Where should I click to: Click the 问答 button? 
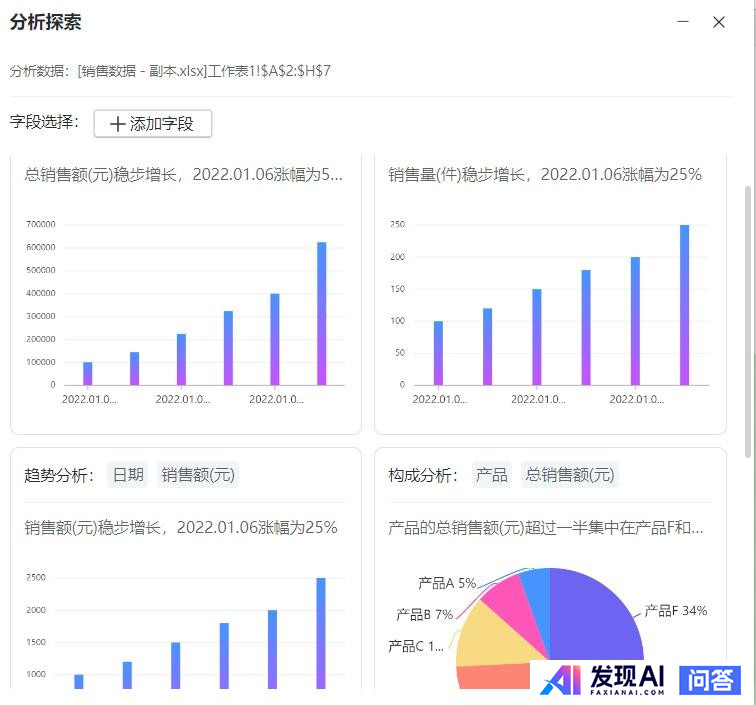(x=710, y=680)
